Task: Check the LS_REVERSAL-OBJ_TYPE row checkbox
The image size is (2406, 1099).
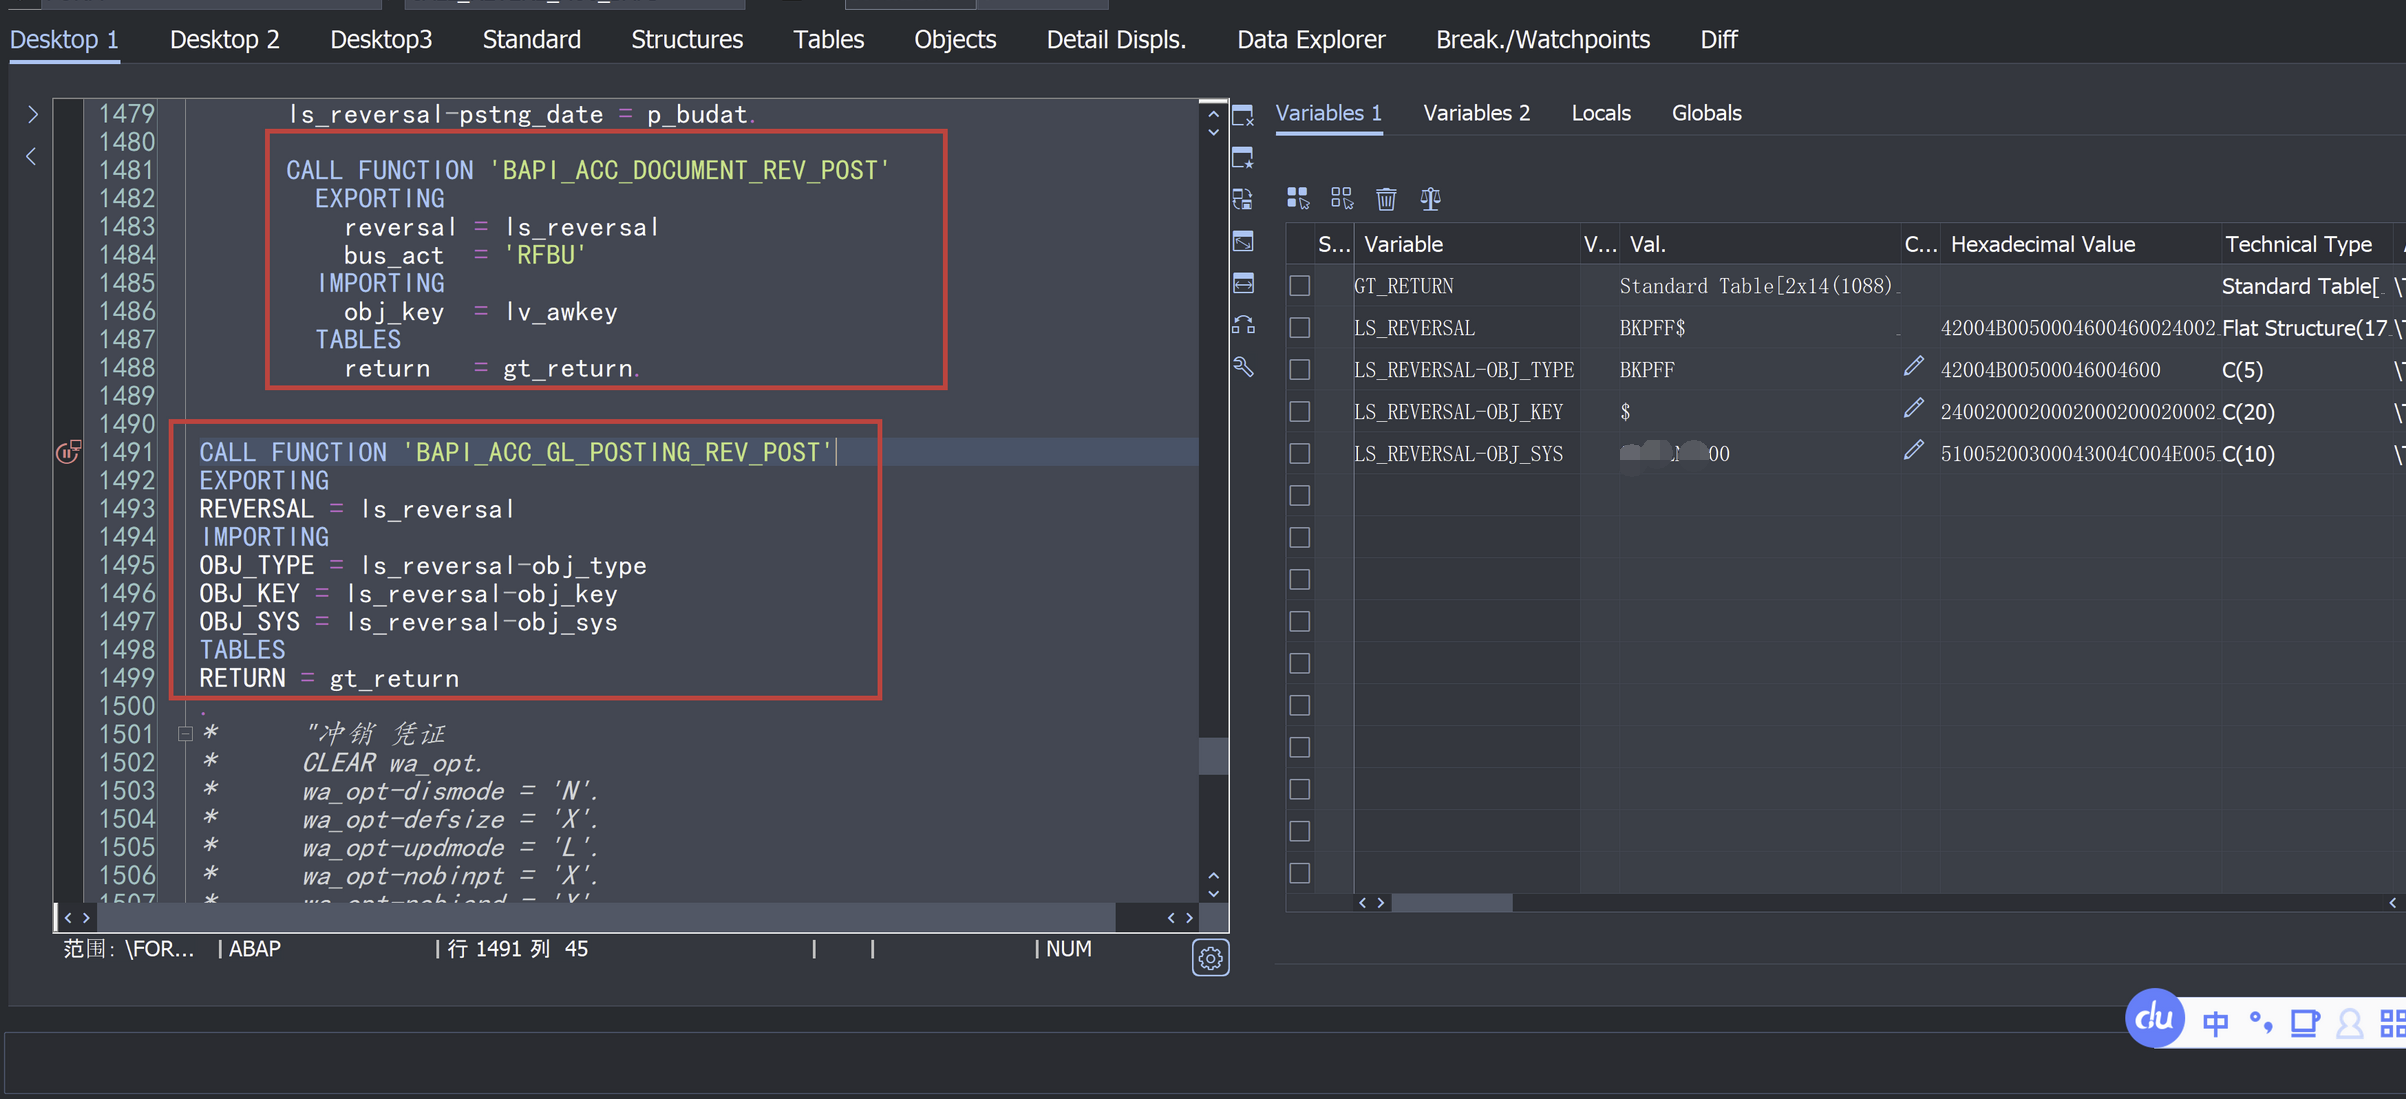Action: tap(1299, 370)
